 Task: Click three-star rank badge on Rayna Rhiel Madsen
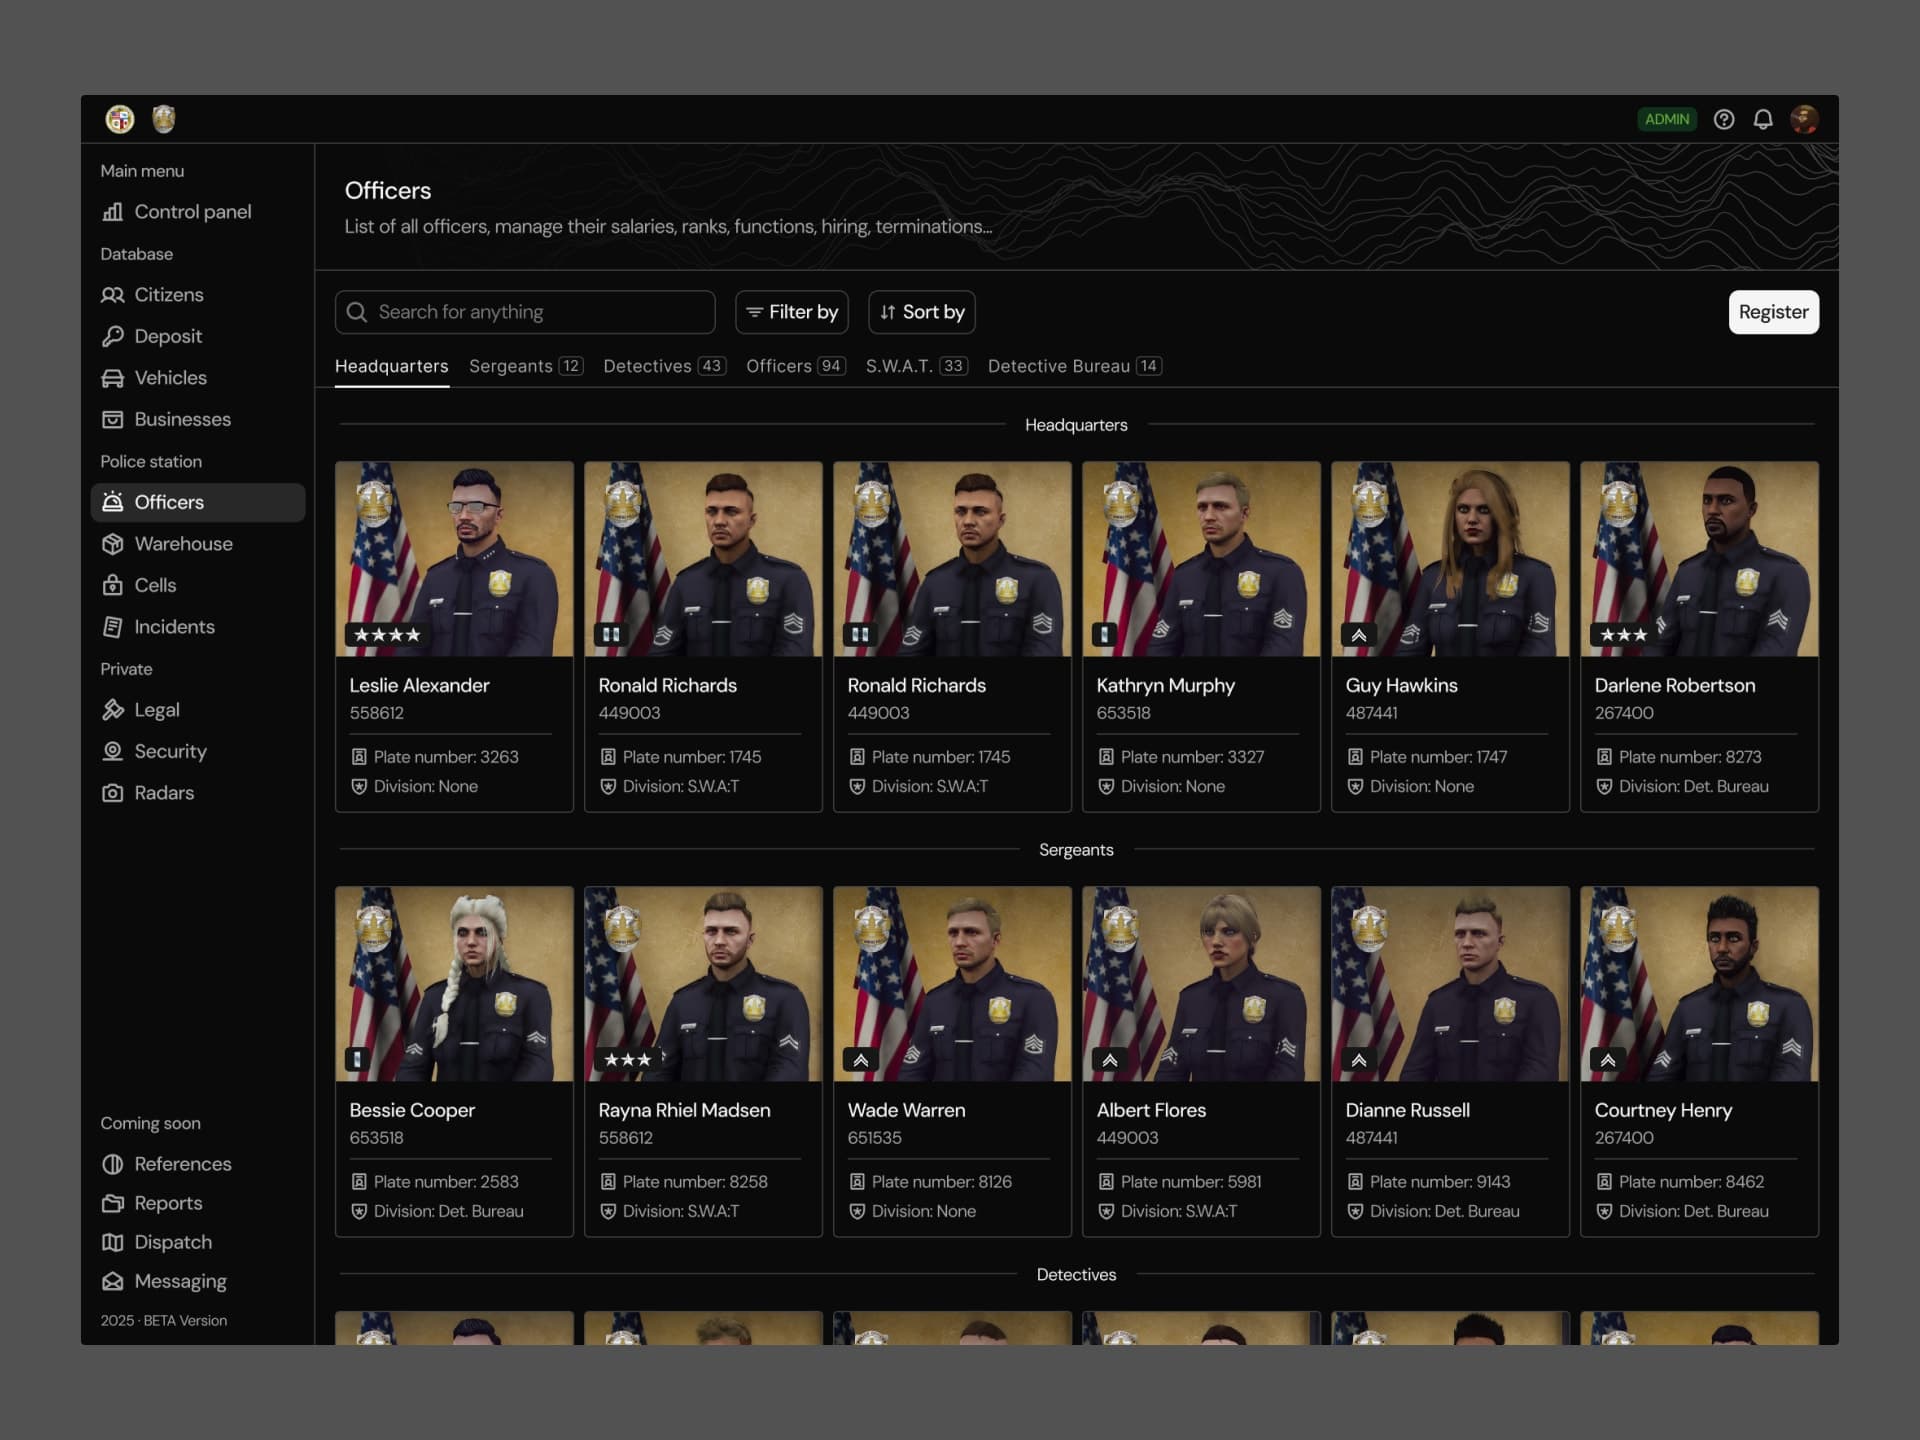click(x=628, y=1060)
